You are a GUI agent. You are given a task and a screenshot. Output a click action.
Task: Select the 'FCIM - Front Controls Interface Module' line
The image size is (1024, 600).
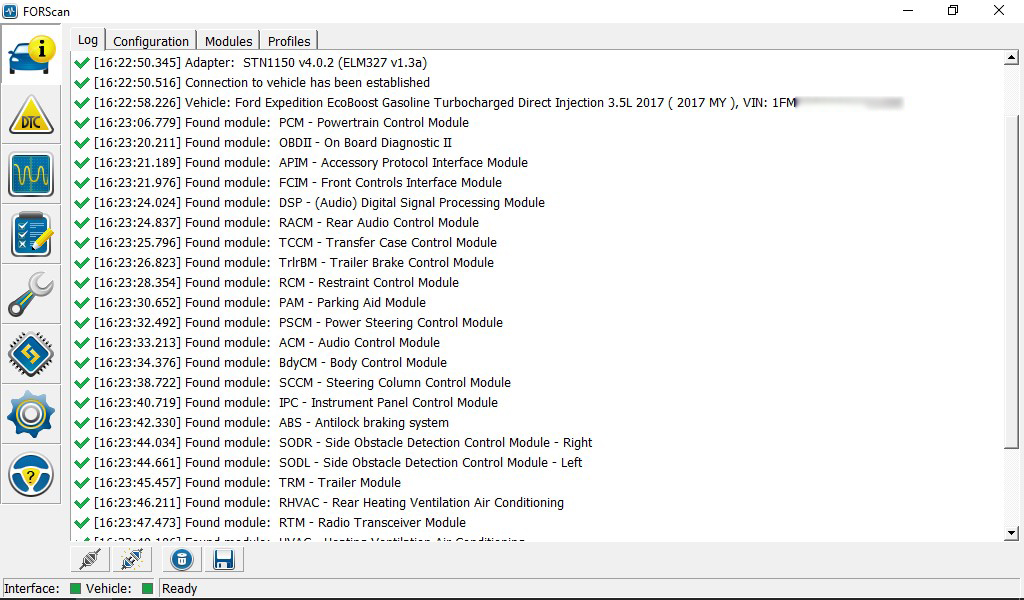pos(288,183)
